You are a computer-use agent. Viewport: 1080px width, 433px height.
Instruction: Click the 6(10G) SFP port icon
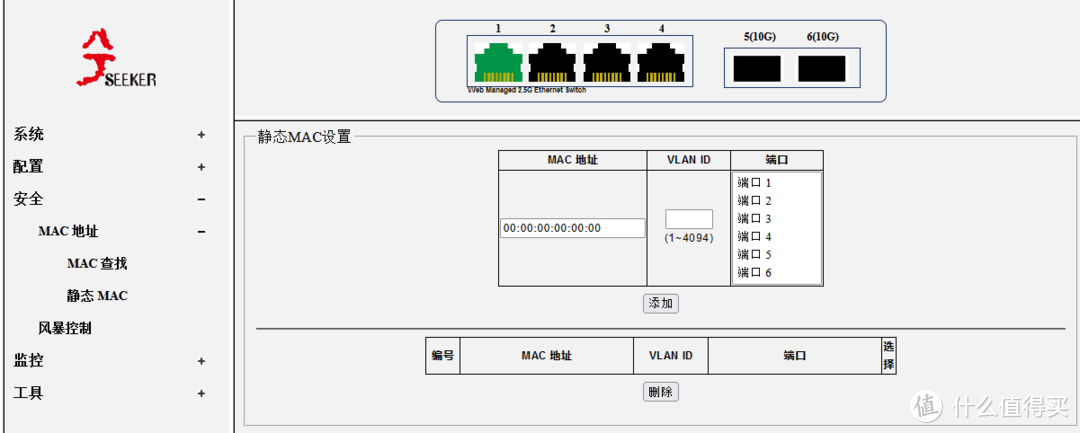click(x=822, y=69)
